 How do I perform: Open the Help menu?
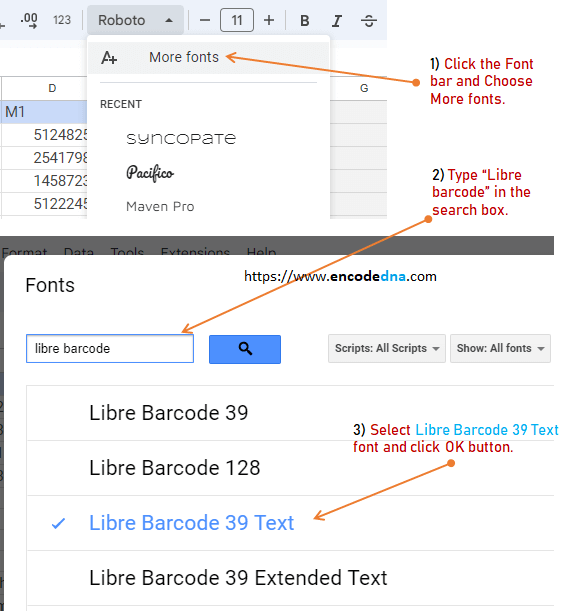click(262, 251)
